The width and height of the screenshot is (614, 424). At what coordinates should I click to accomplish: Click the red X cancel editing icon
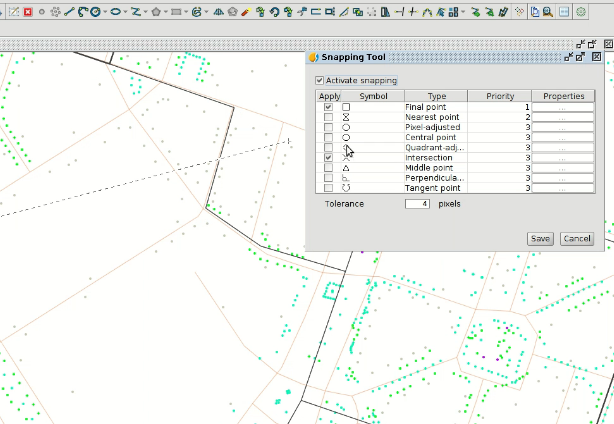click(x=27, y=12)
